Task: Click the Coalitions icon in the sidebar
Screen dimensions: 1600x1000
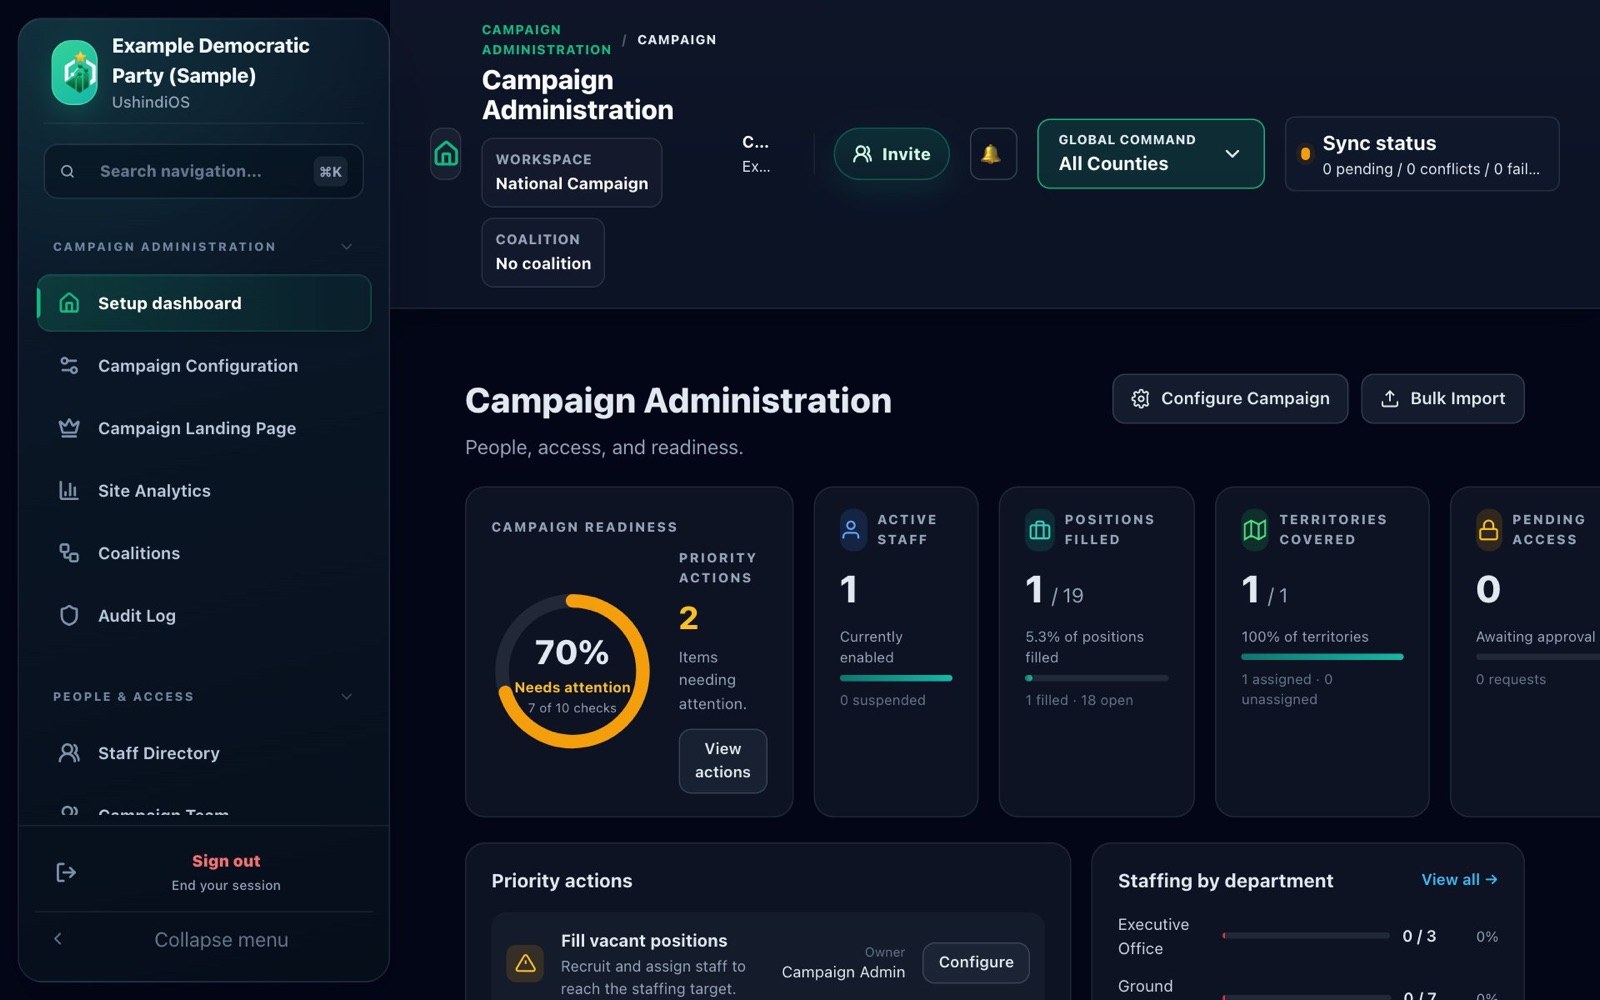Action: 69,553
